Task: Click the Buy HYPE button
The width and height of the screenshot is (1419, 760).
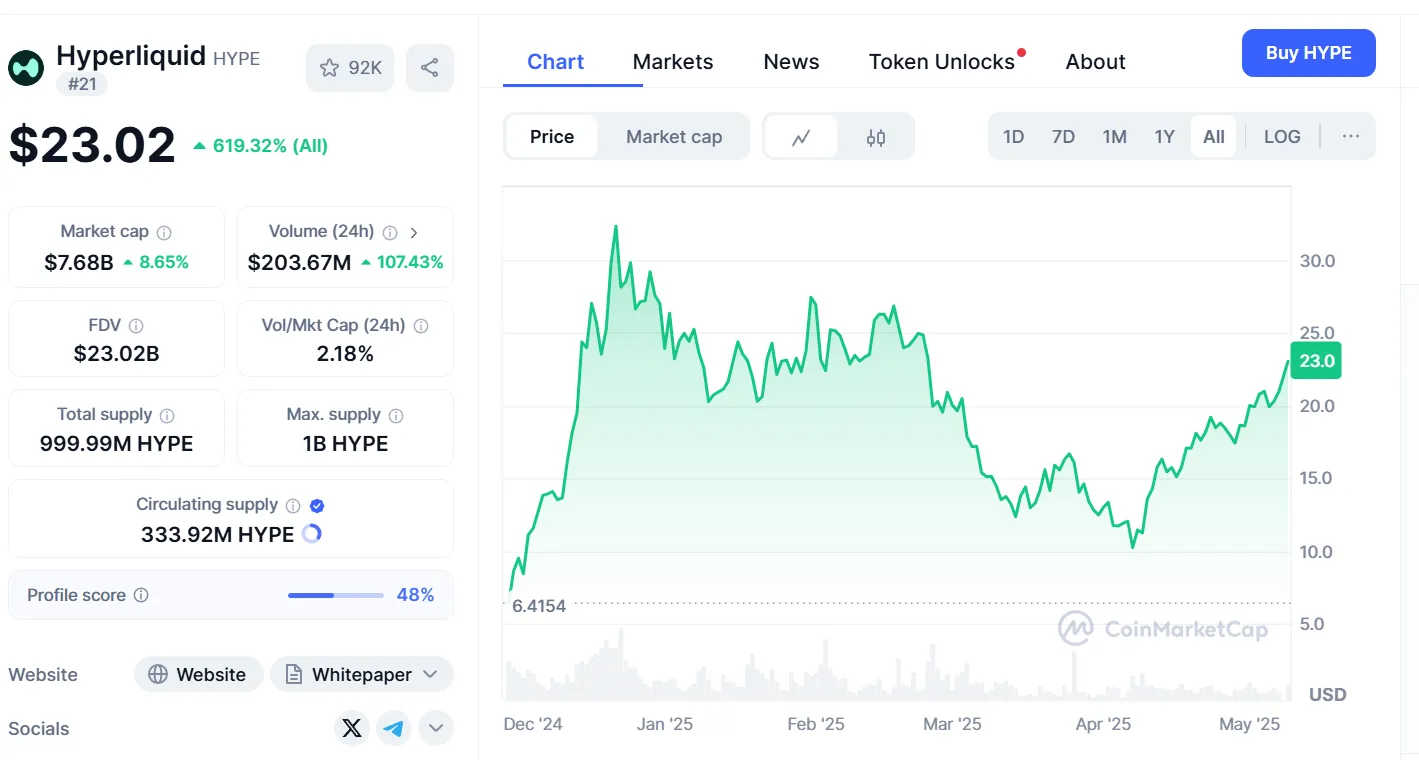Action: click(x=1309, y=53)
